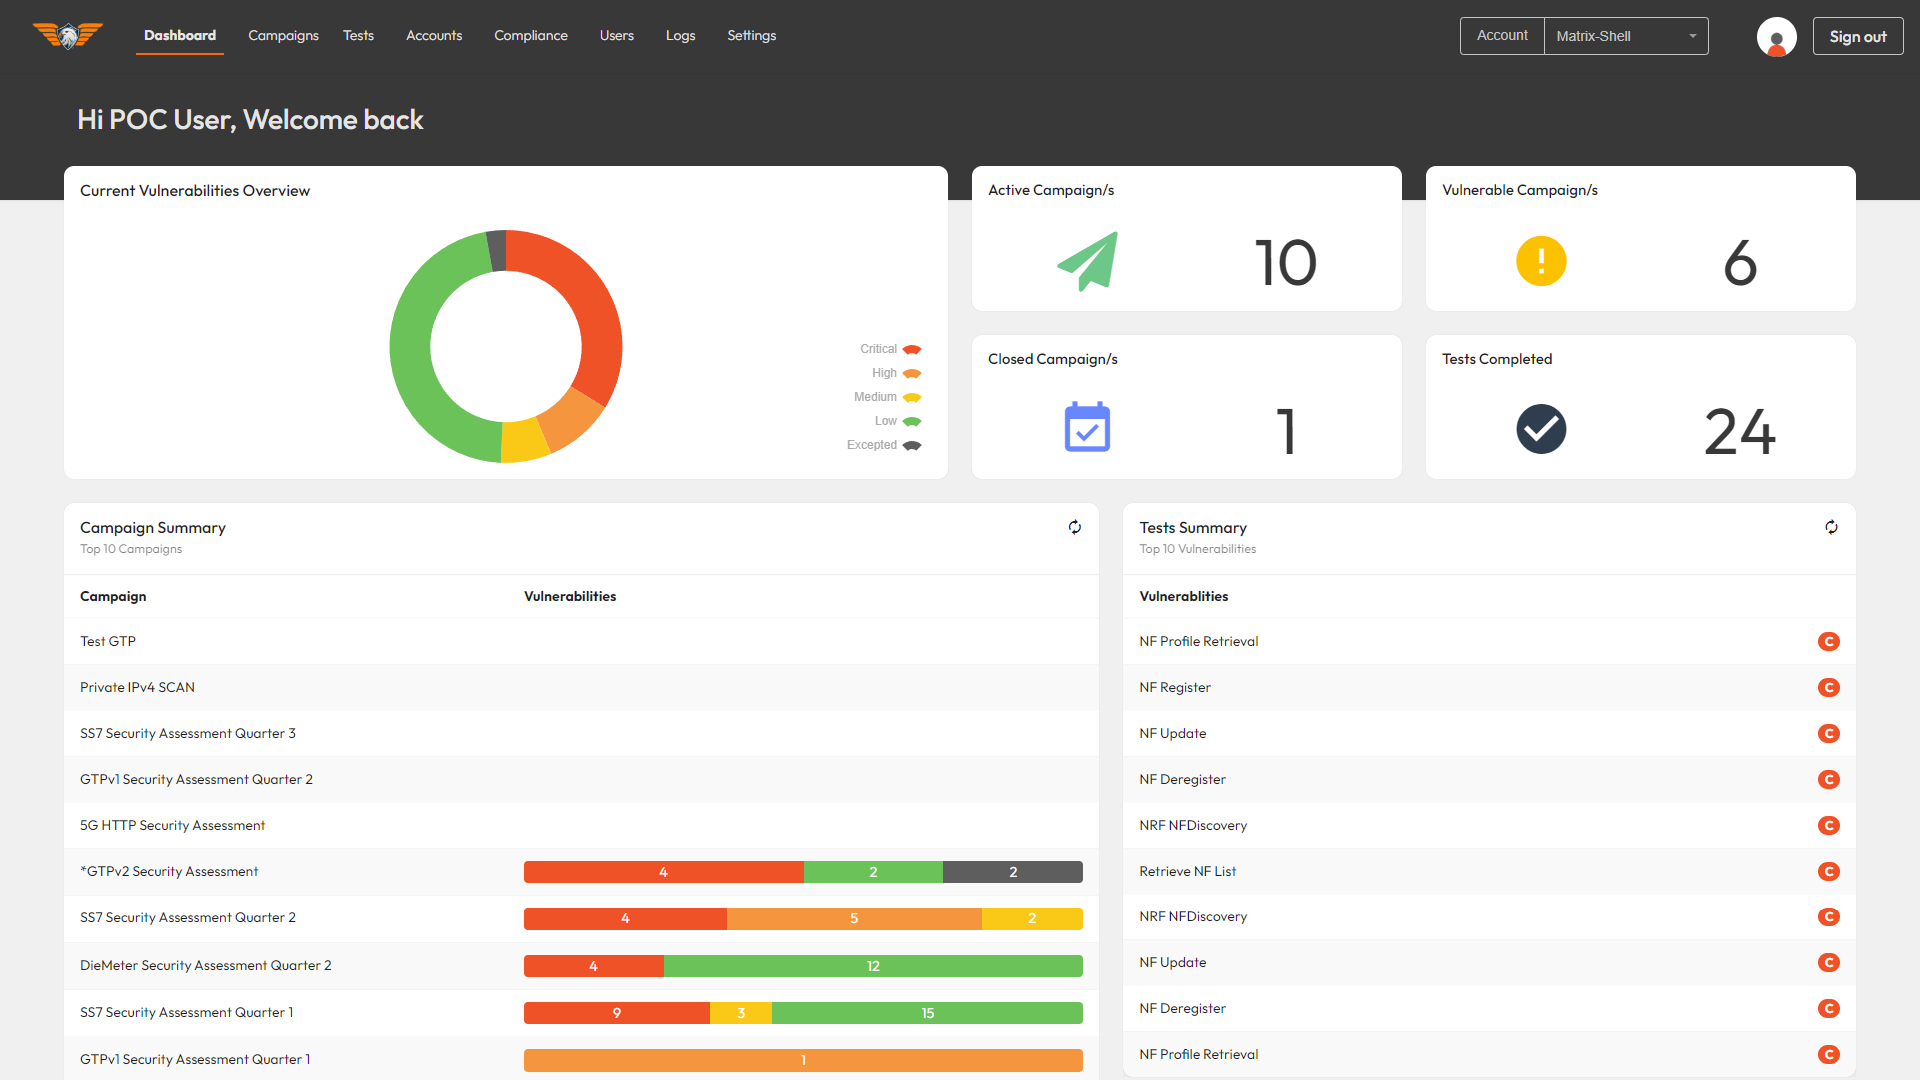Image resolution: width=1920 pixels, height=1080 pixels.
Task: Click the Tests Completed checkmark icon
Action: (x=1541, y=429)
